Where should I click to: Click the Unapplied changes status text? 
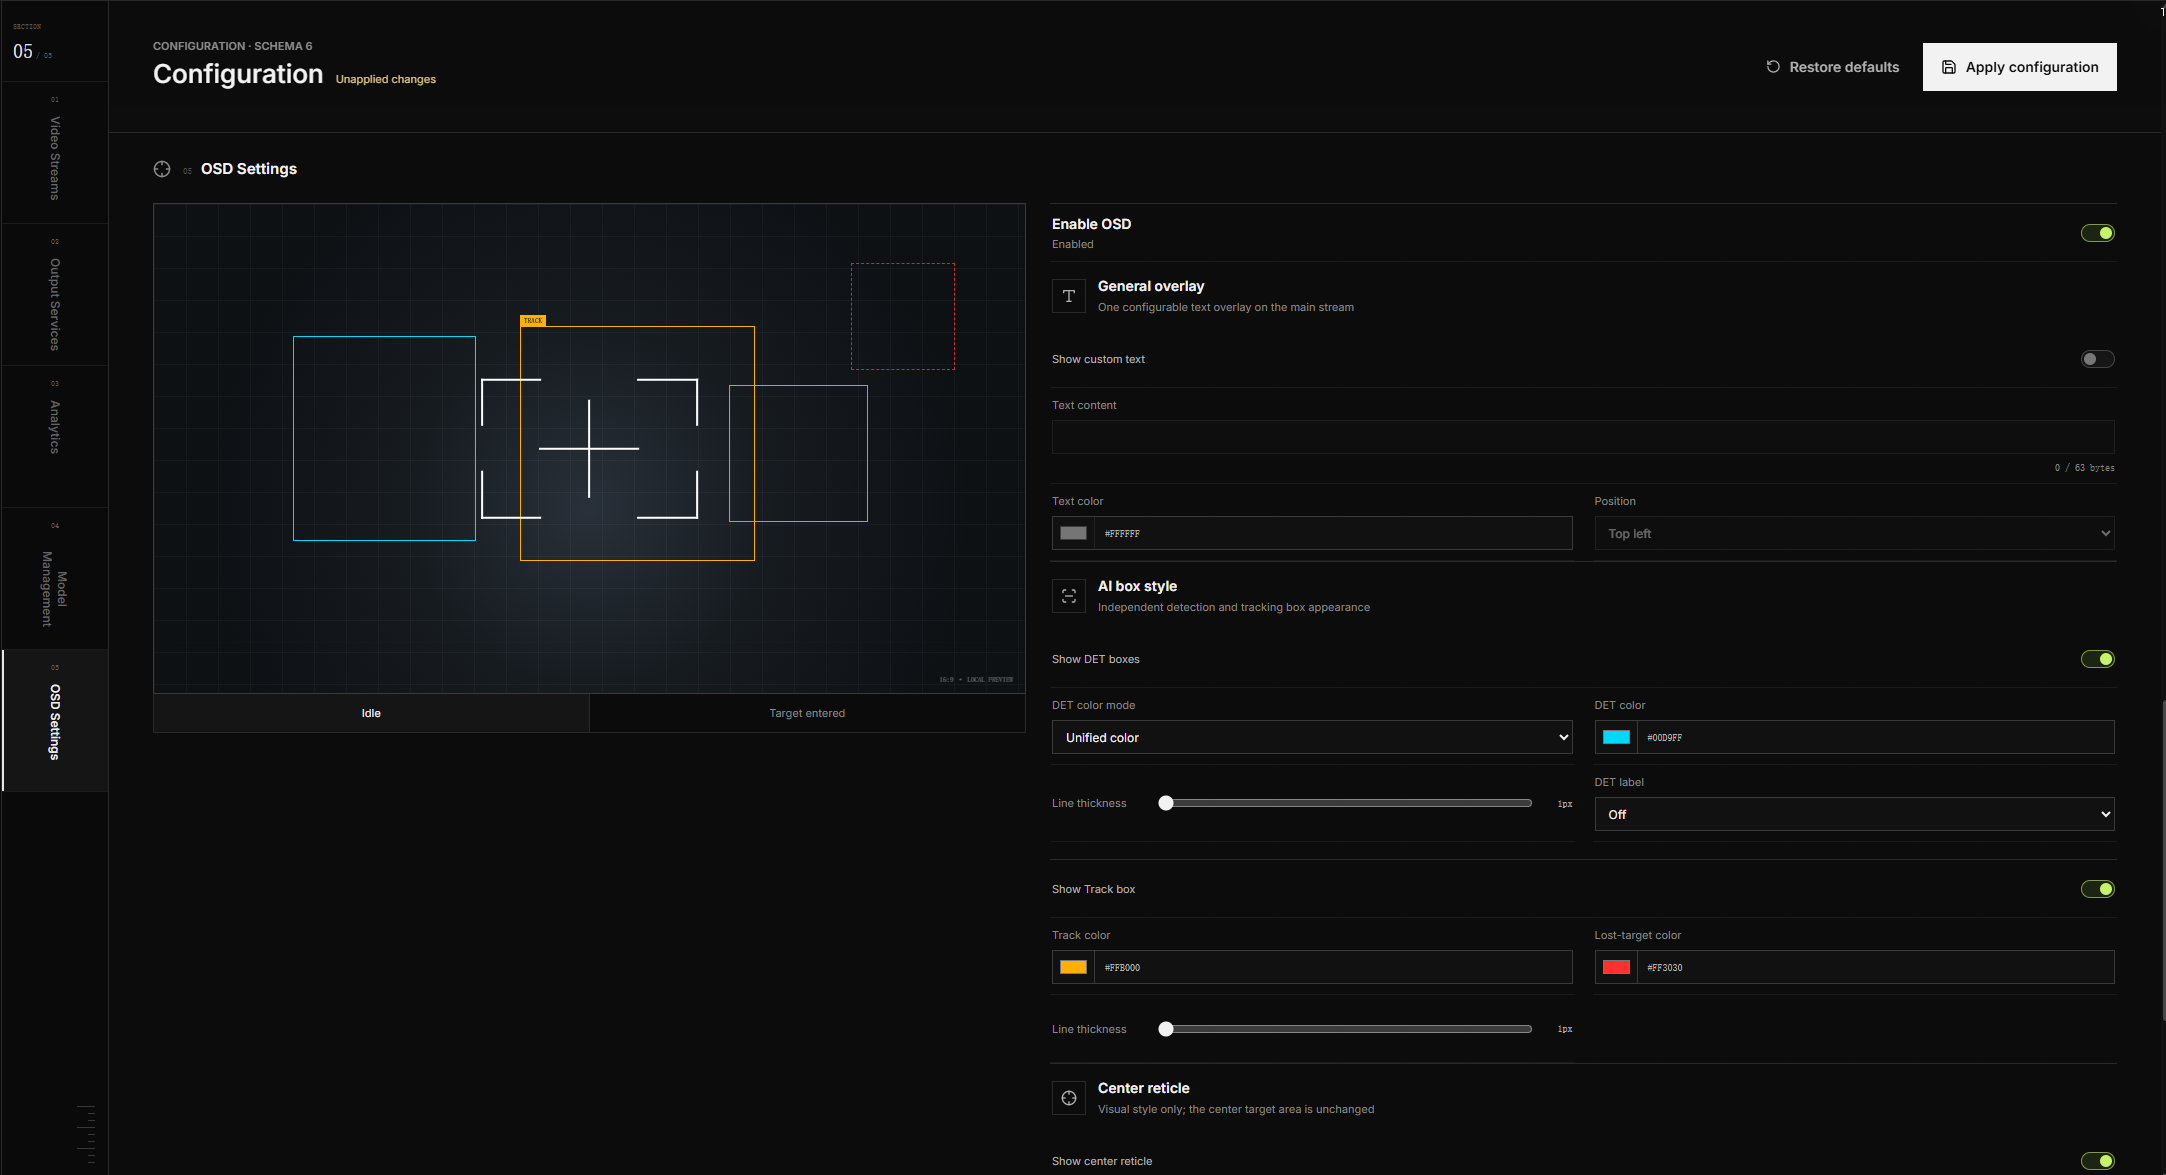tap(386, 79)
